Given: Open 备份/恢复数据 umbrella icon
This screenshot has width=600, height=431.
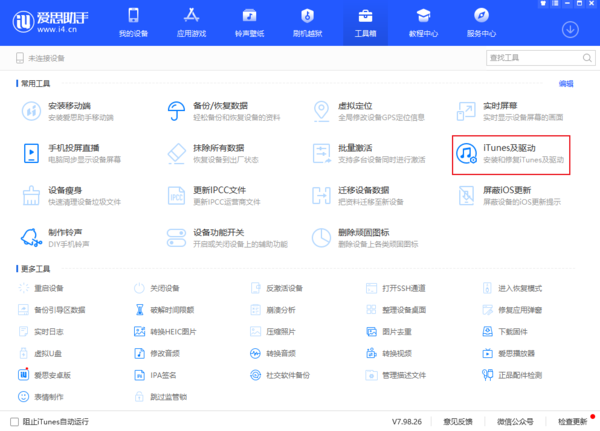Looking at the screenshot, I should coord(178,110).
